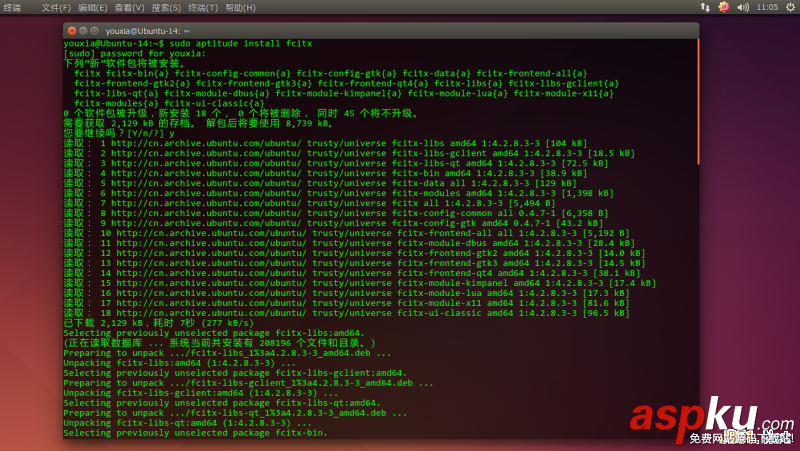
Task: Click the line for download 2 fcitx-libs-gclient
Action: point(349,154)
